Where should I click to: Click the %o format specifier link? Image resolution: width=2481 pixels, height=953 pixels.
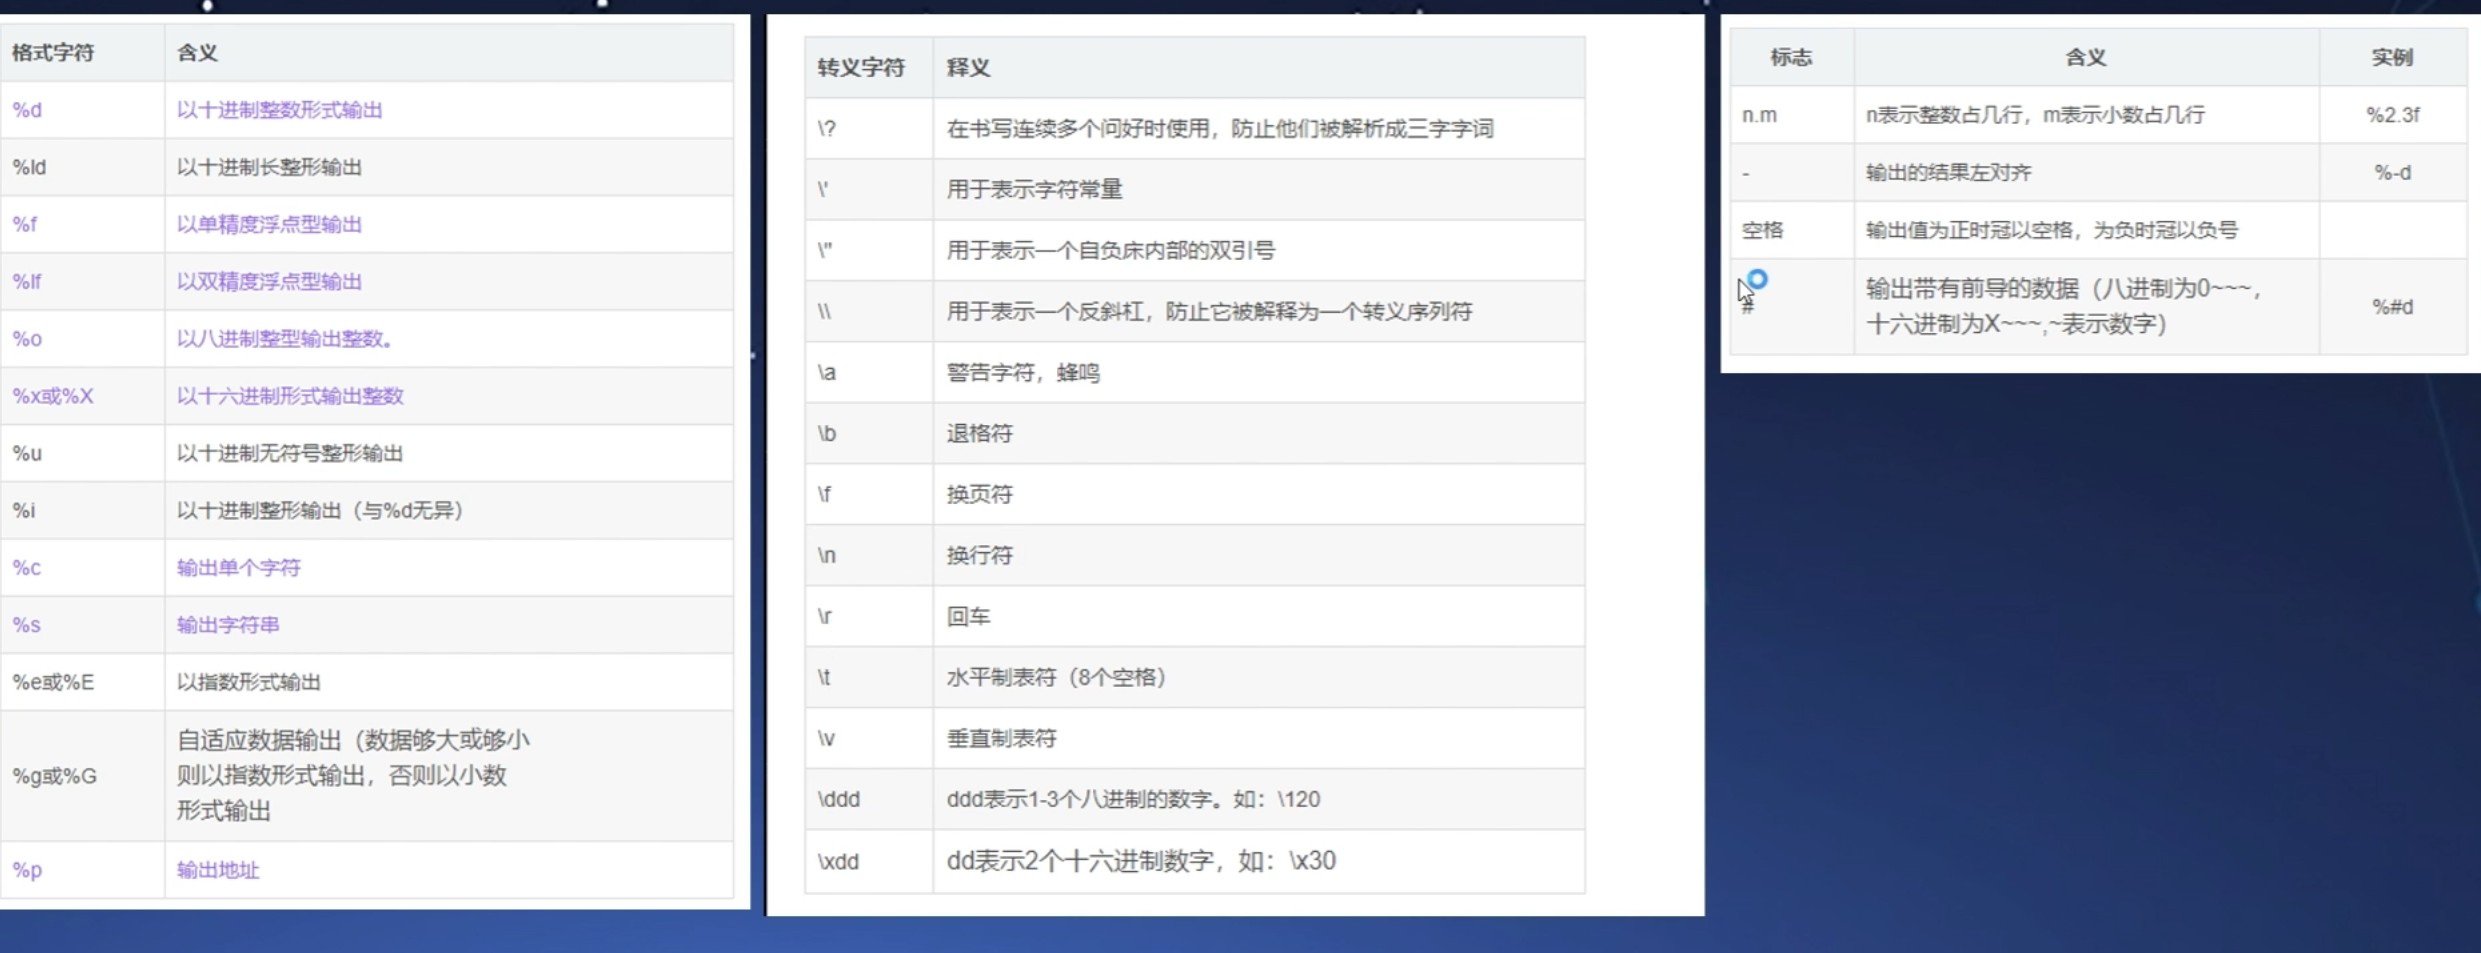coord(27,339)
